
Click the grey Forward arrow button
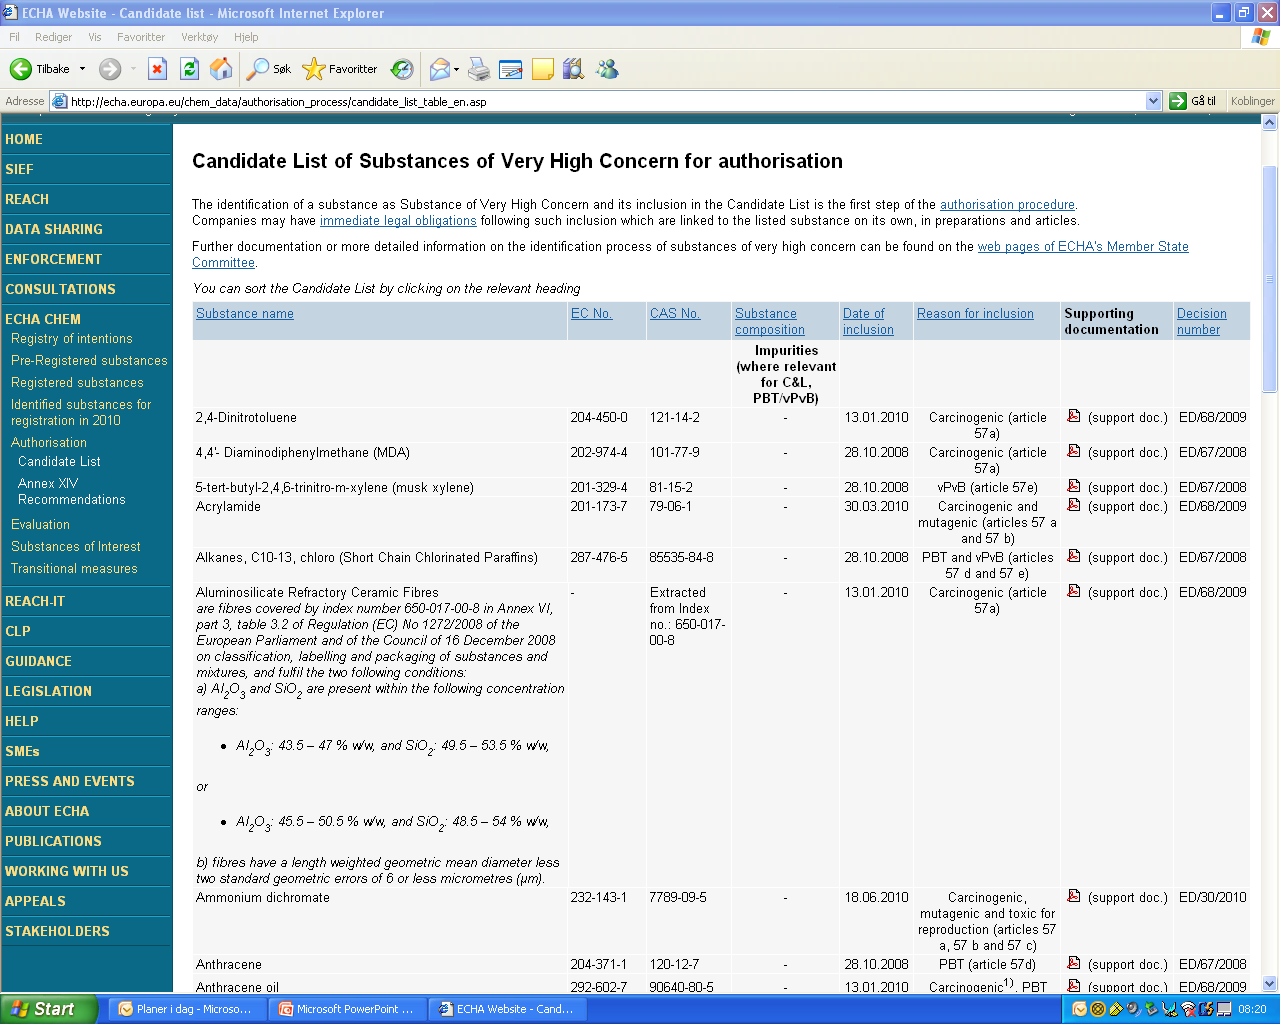110,69
